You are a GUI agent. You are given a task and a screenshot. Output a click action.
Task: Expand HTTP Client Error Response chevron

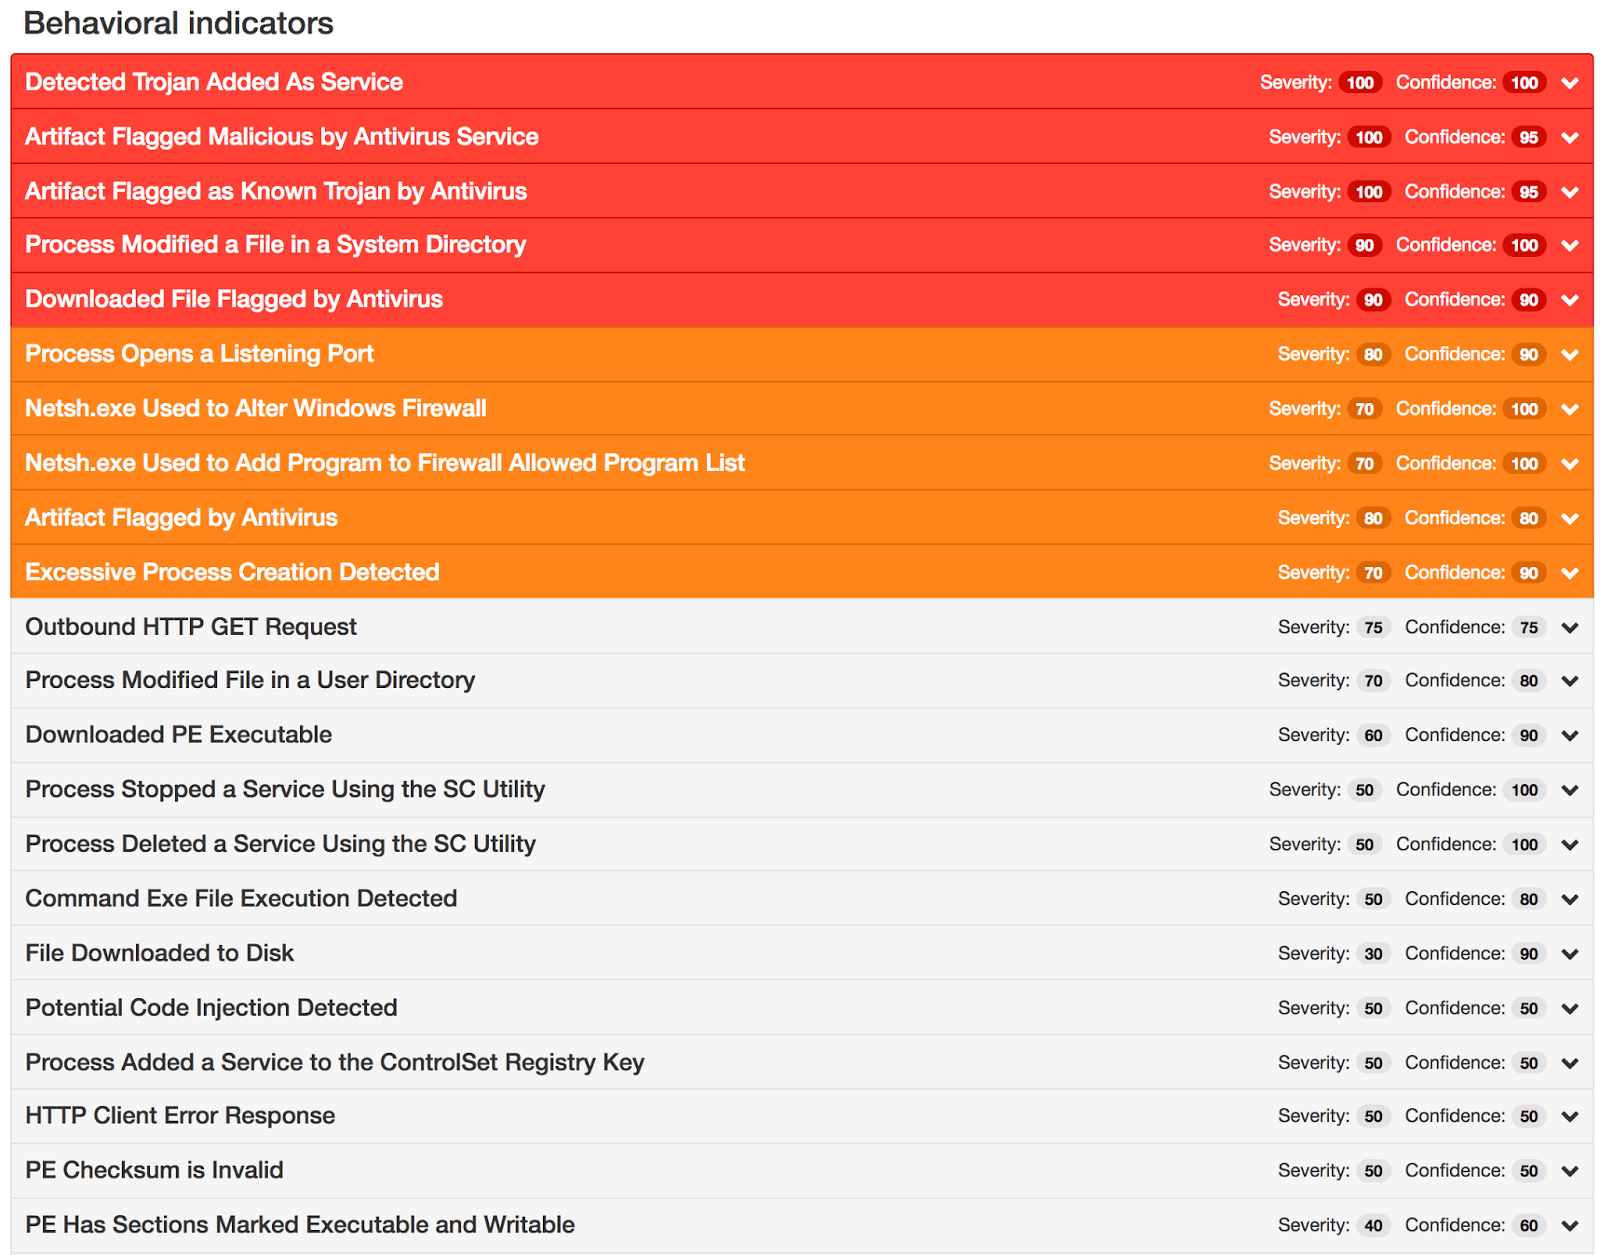click(x=1569, y=1117)
